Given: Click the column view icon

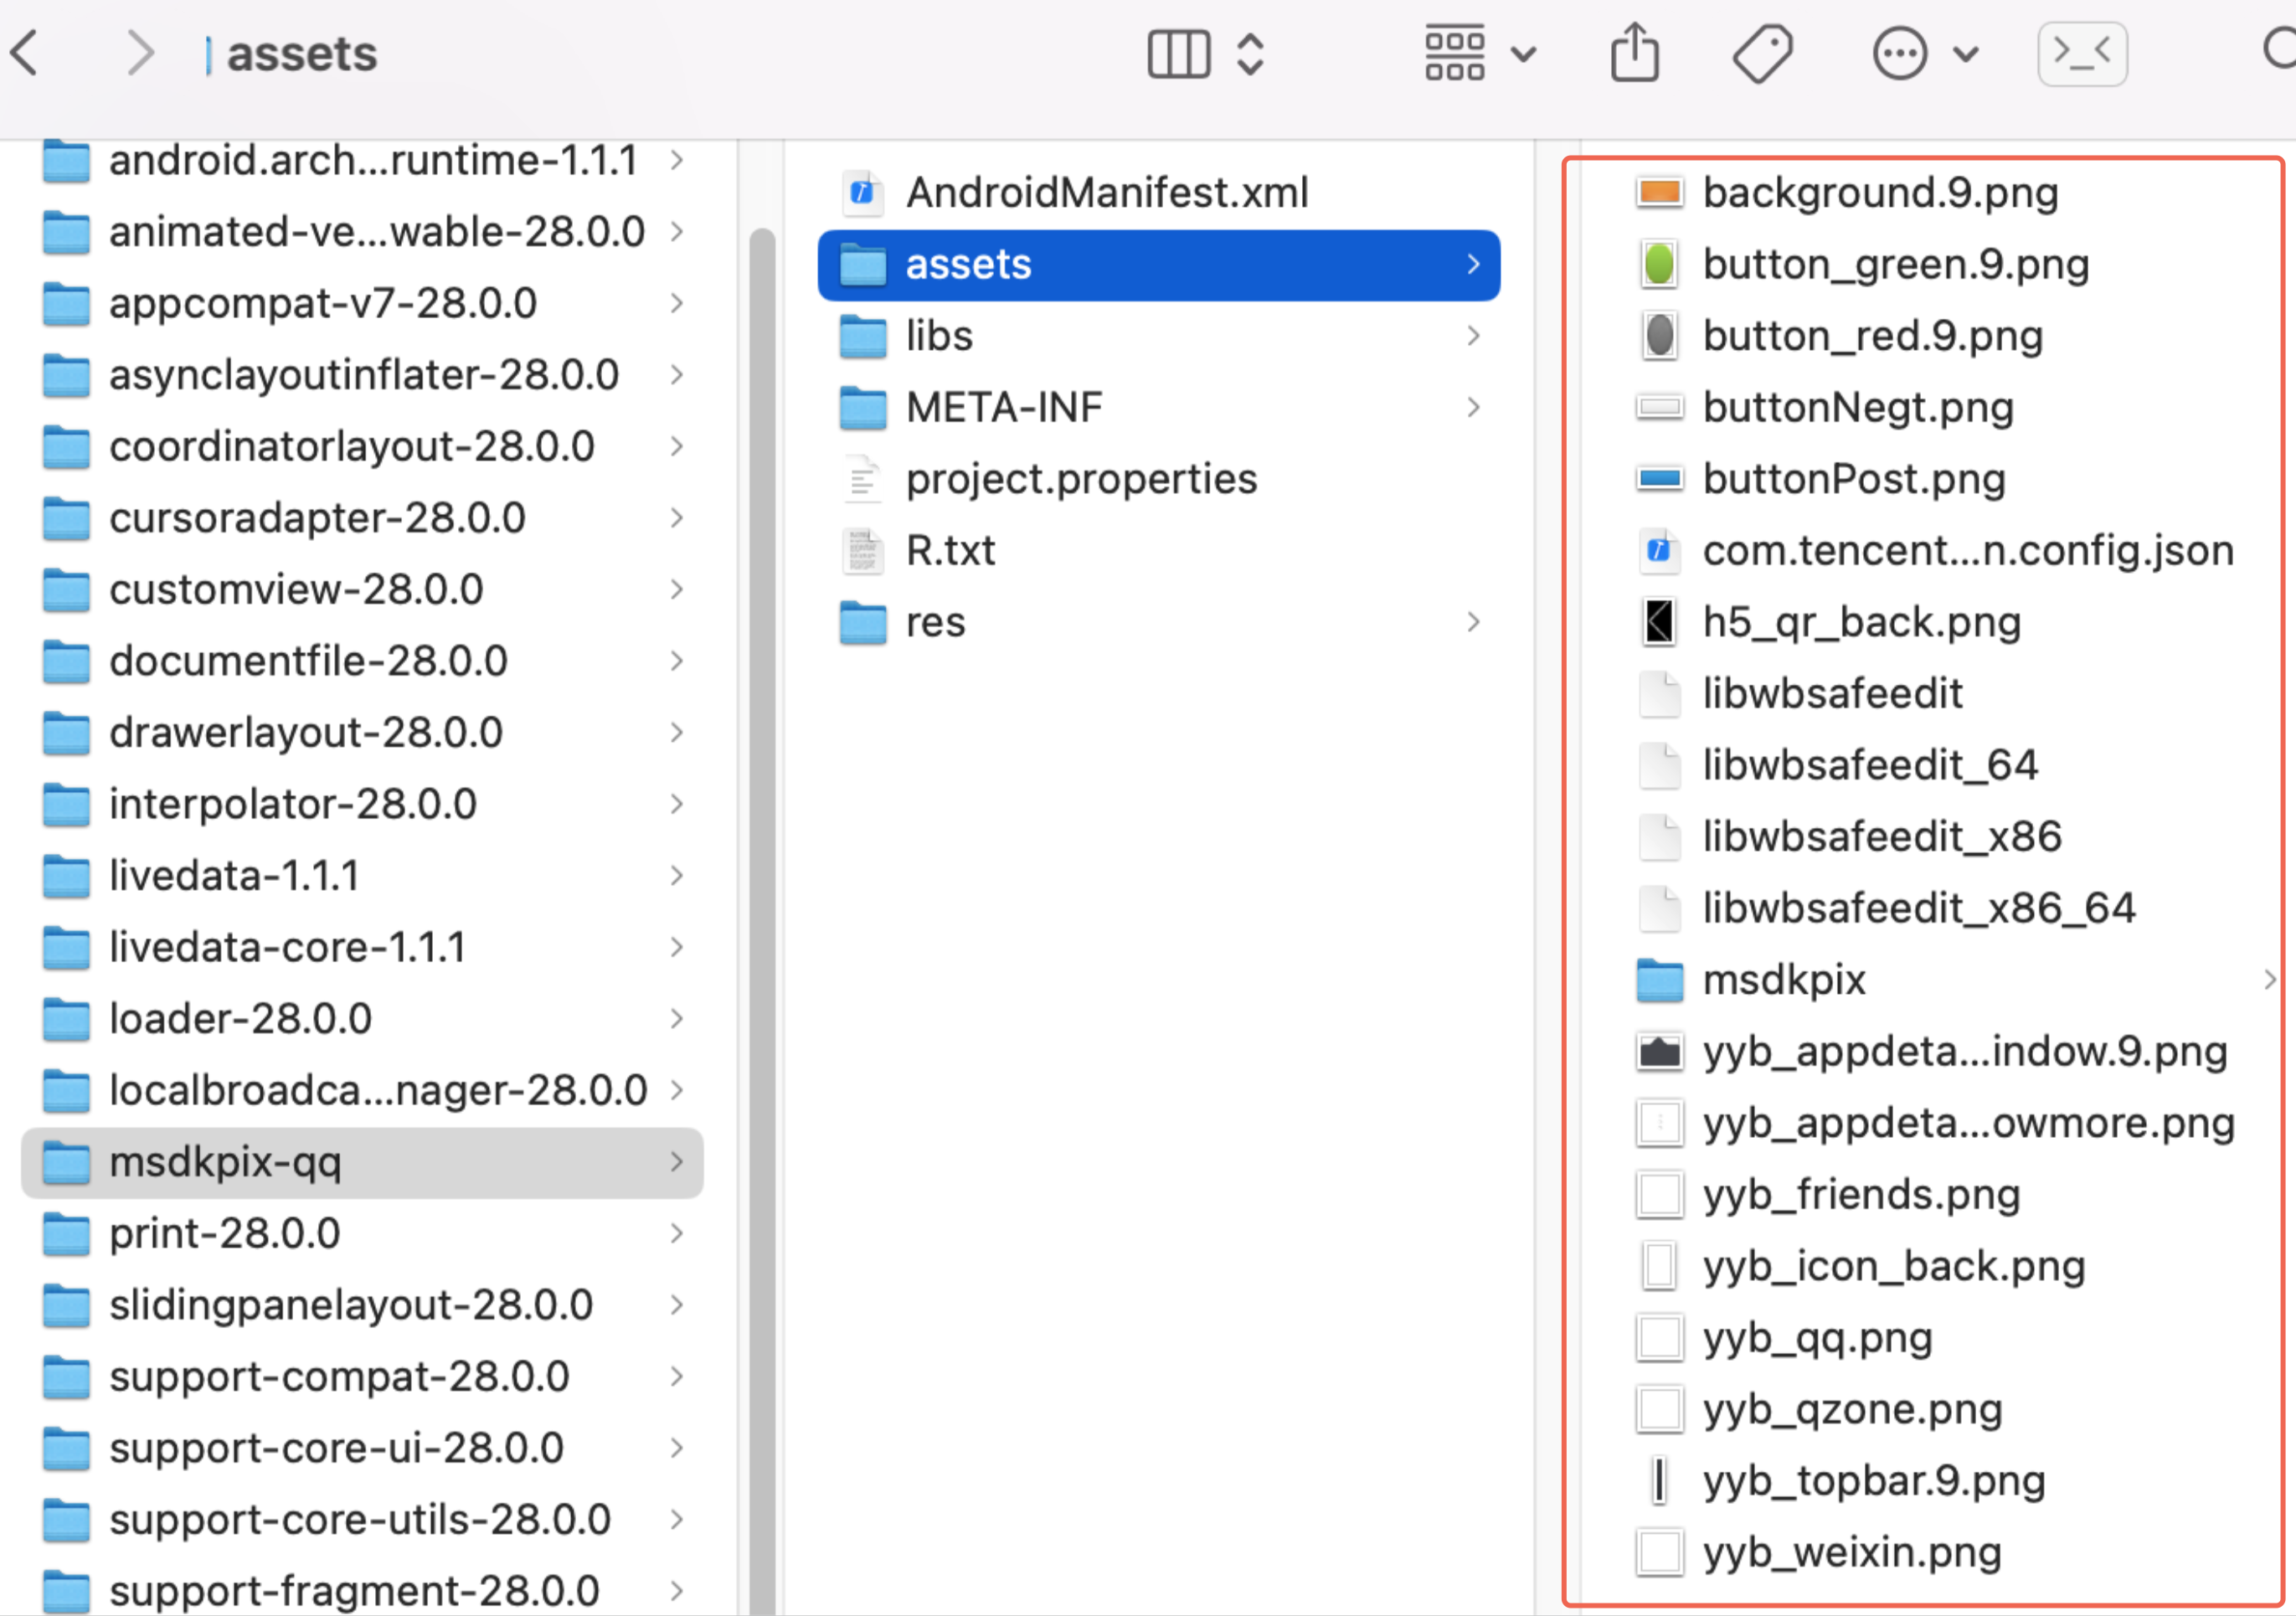Looking at the screenshot, I should (x=1179, y=53).
